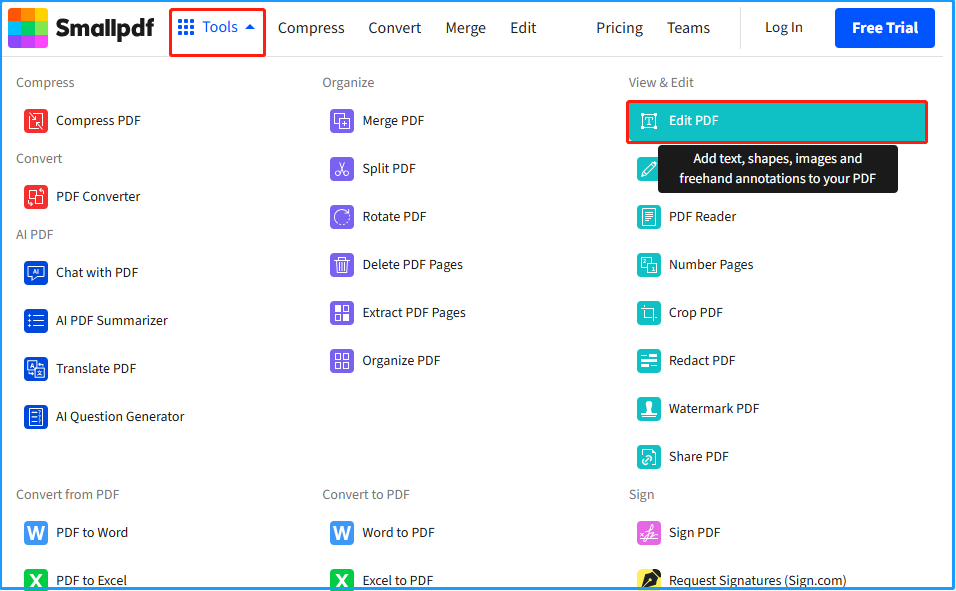Select the Compress PDF tool link
This screenshot has width=956, height=591.
(x=98, y=121)
